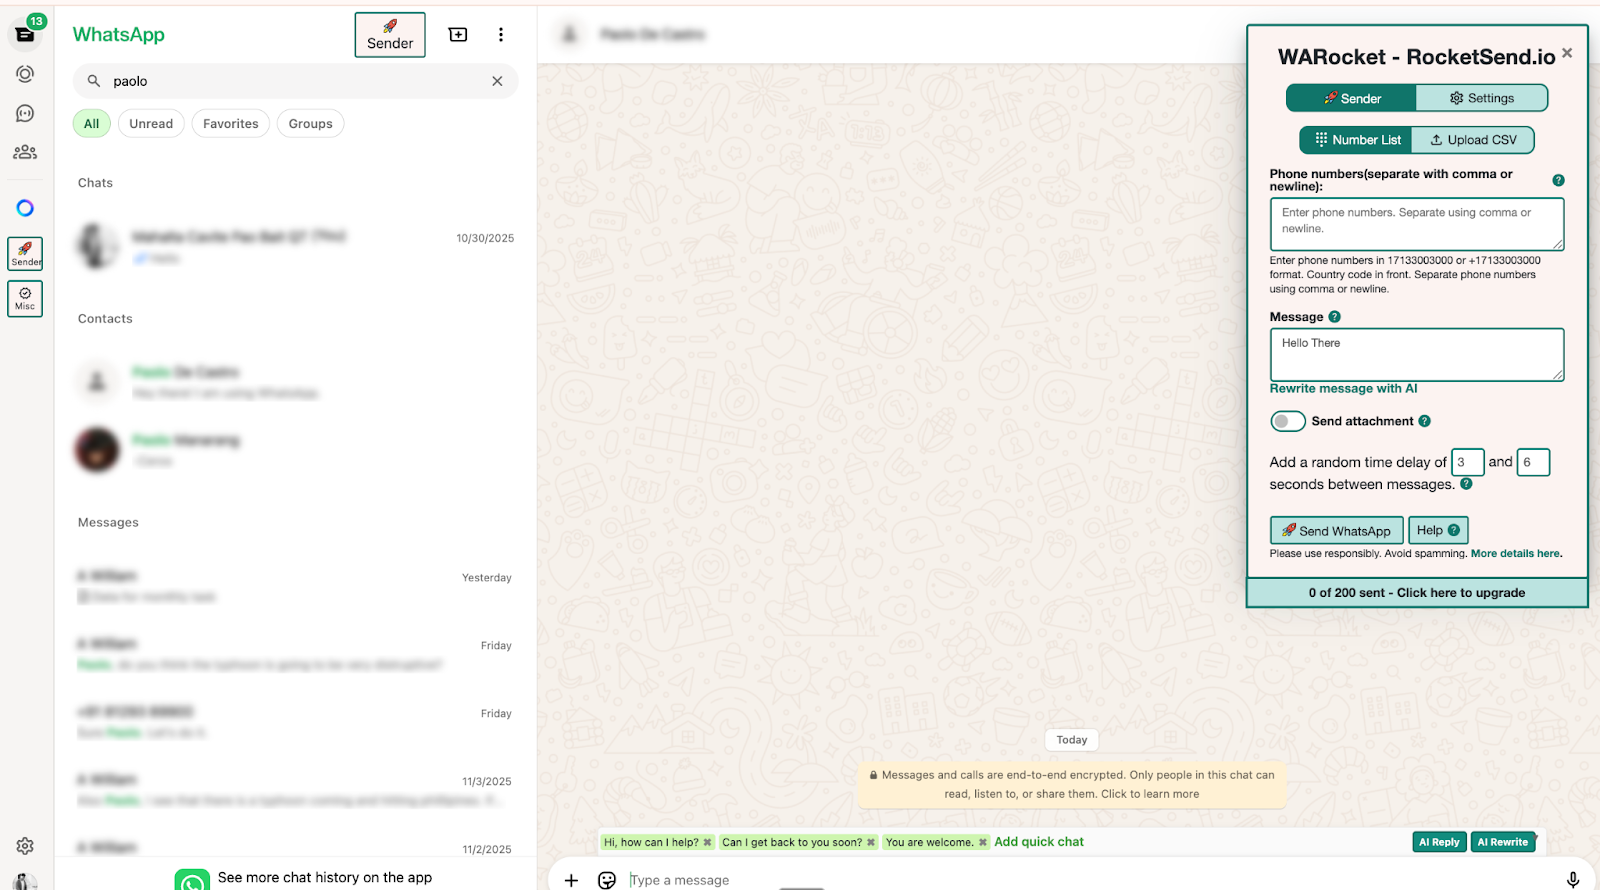
Task: Click the chat header contact avatar
Action: tap(569, 35)
